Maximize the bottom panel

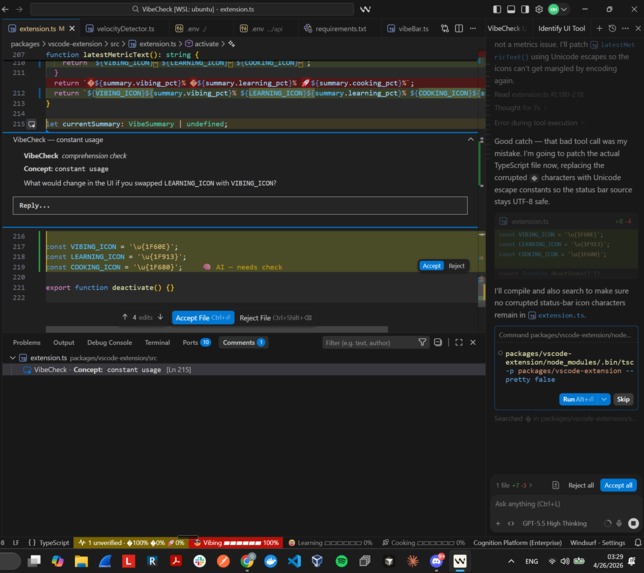(x=459, y=342)
